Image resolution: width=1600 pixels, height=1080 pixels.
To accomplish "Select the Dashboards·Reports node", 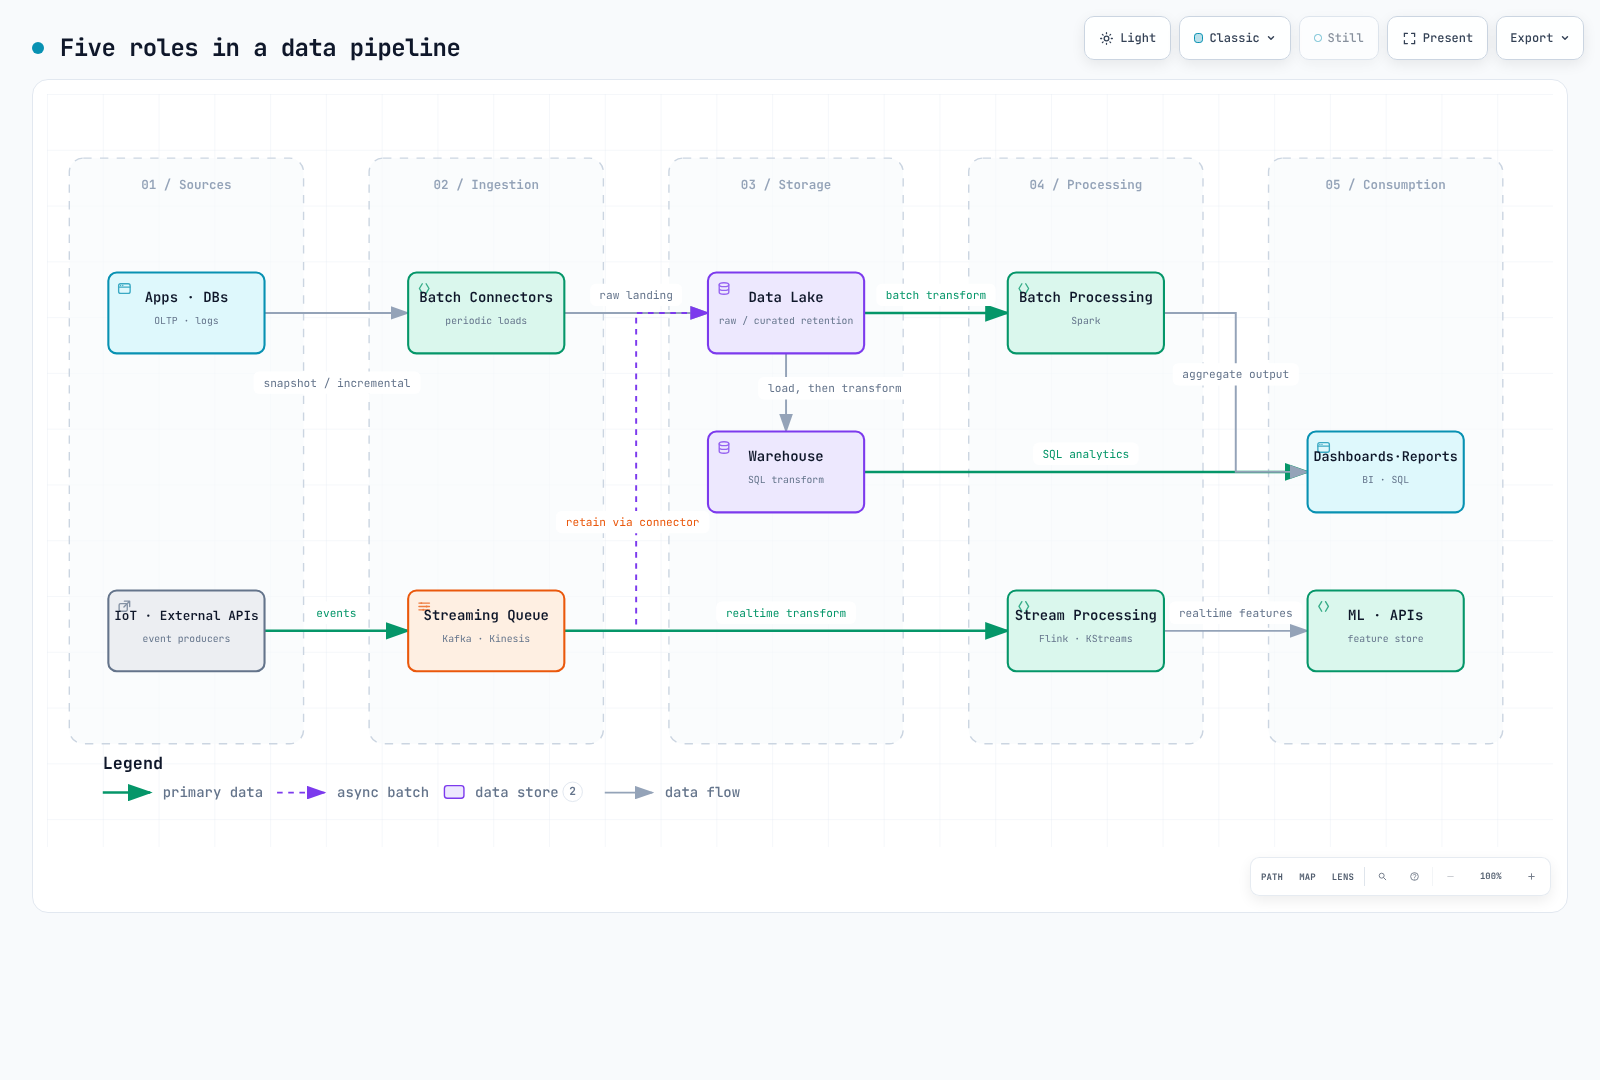I will coord(1386,472).
